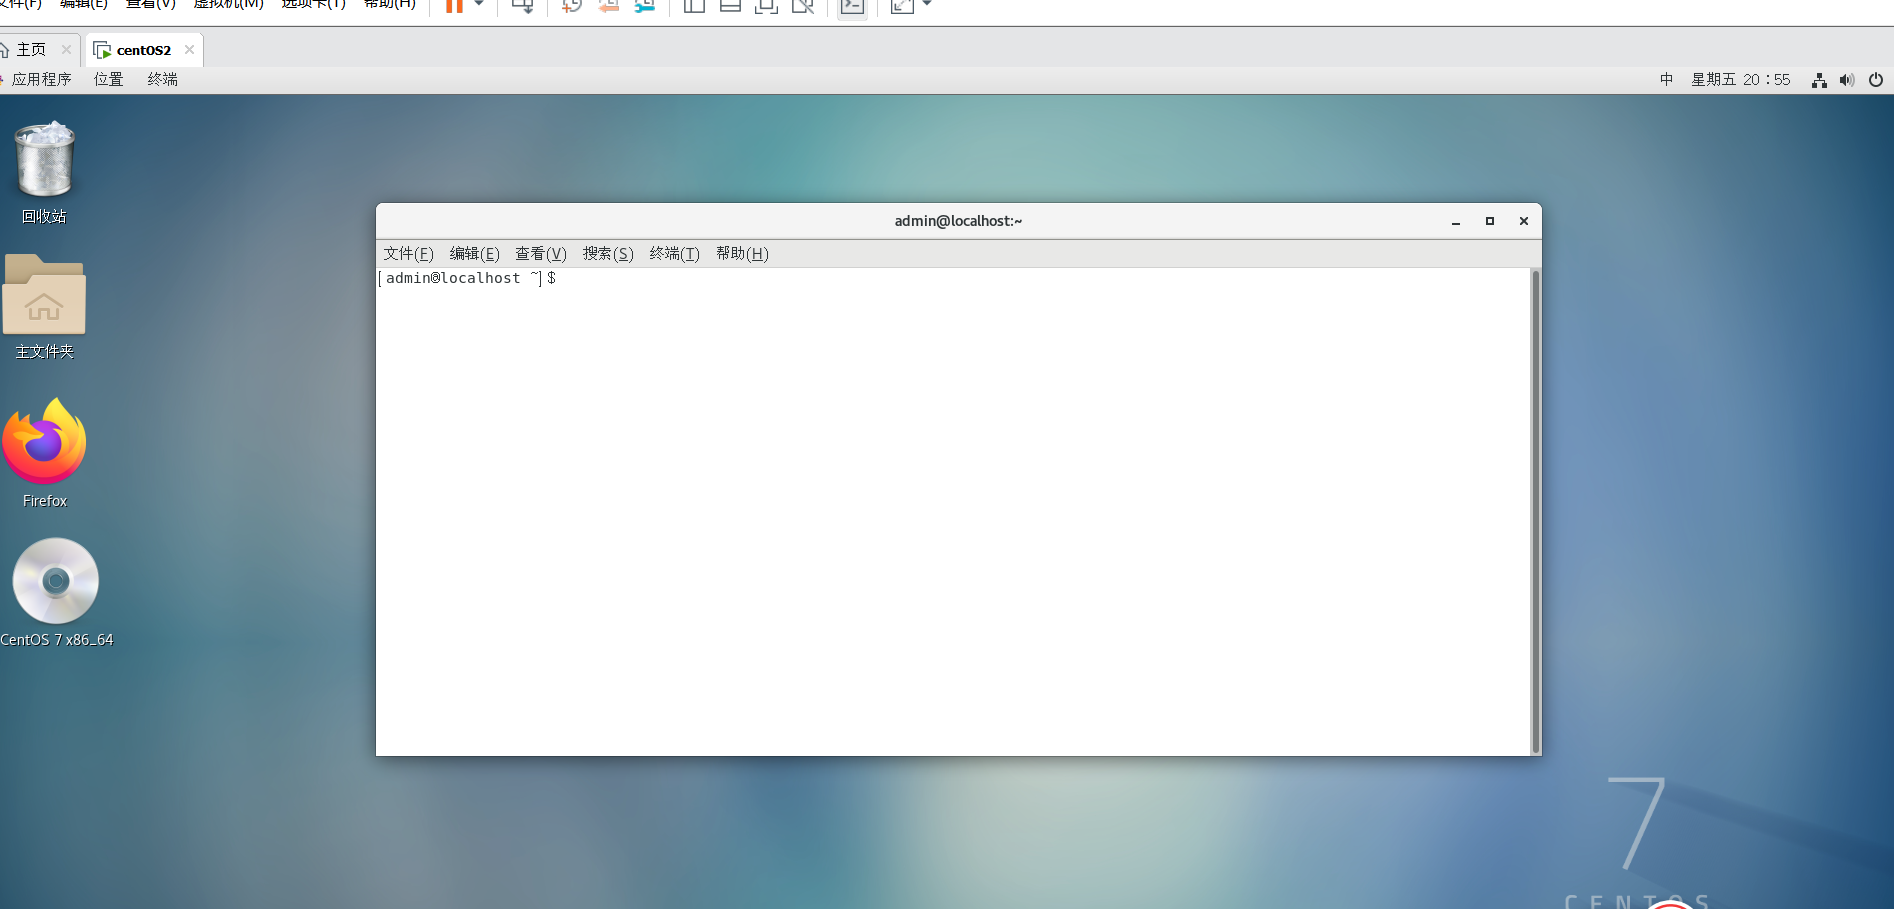The height and width of the screenshot is (909, 1894).
Task: Click the wired network status icon
Action: click(1819, 80)
